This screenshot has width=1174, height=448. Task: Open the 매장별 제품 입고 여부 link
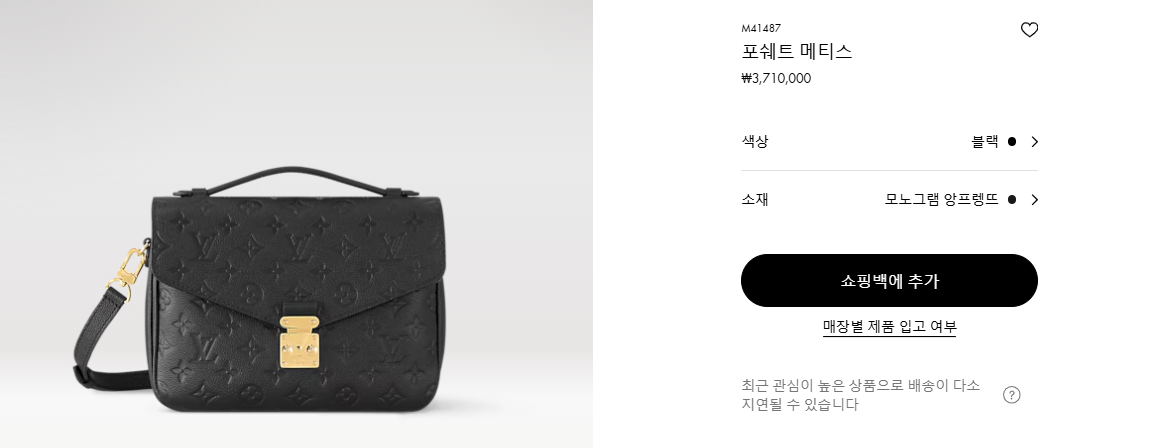pyautogui.click(x=889, y=327)
